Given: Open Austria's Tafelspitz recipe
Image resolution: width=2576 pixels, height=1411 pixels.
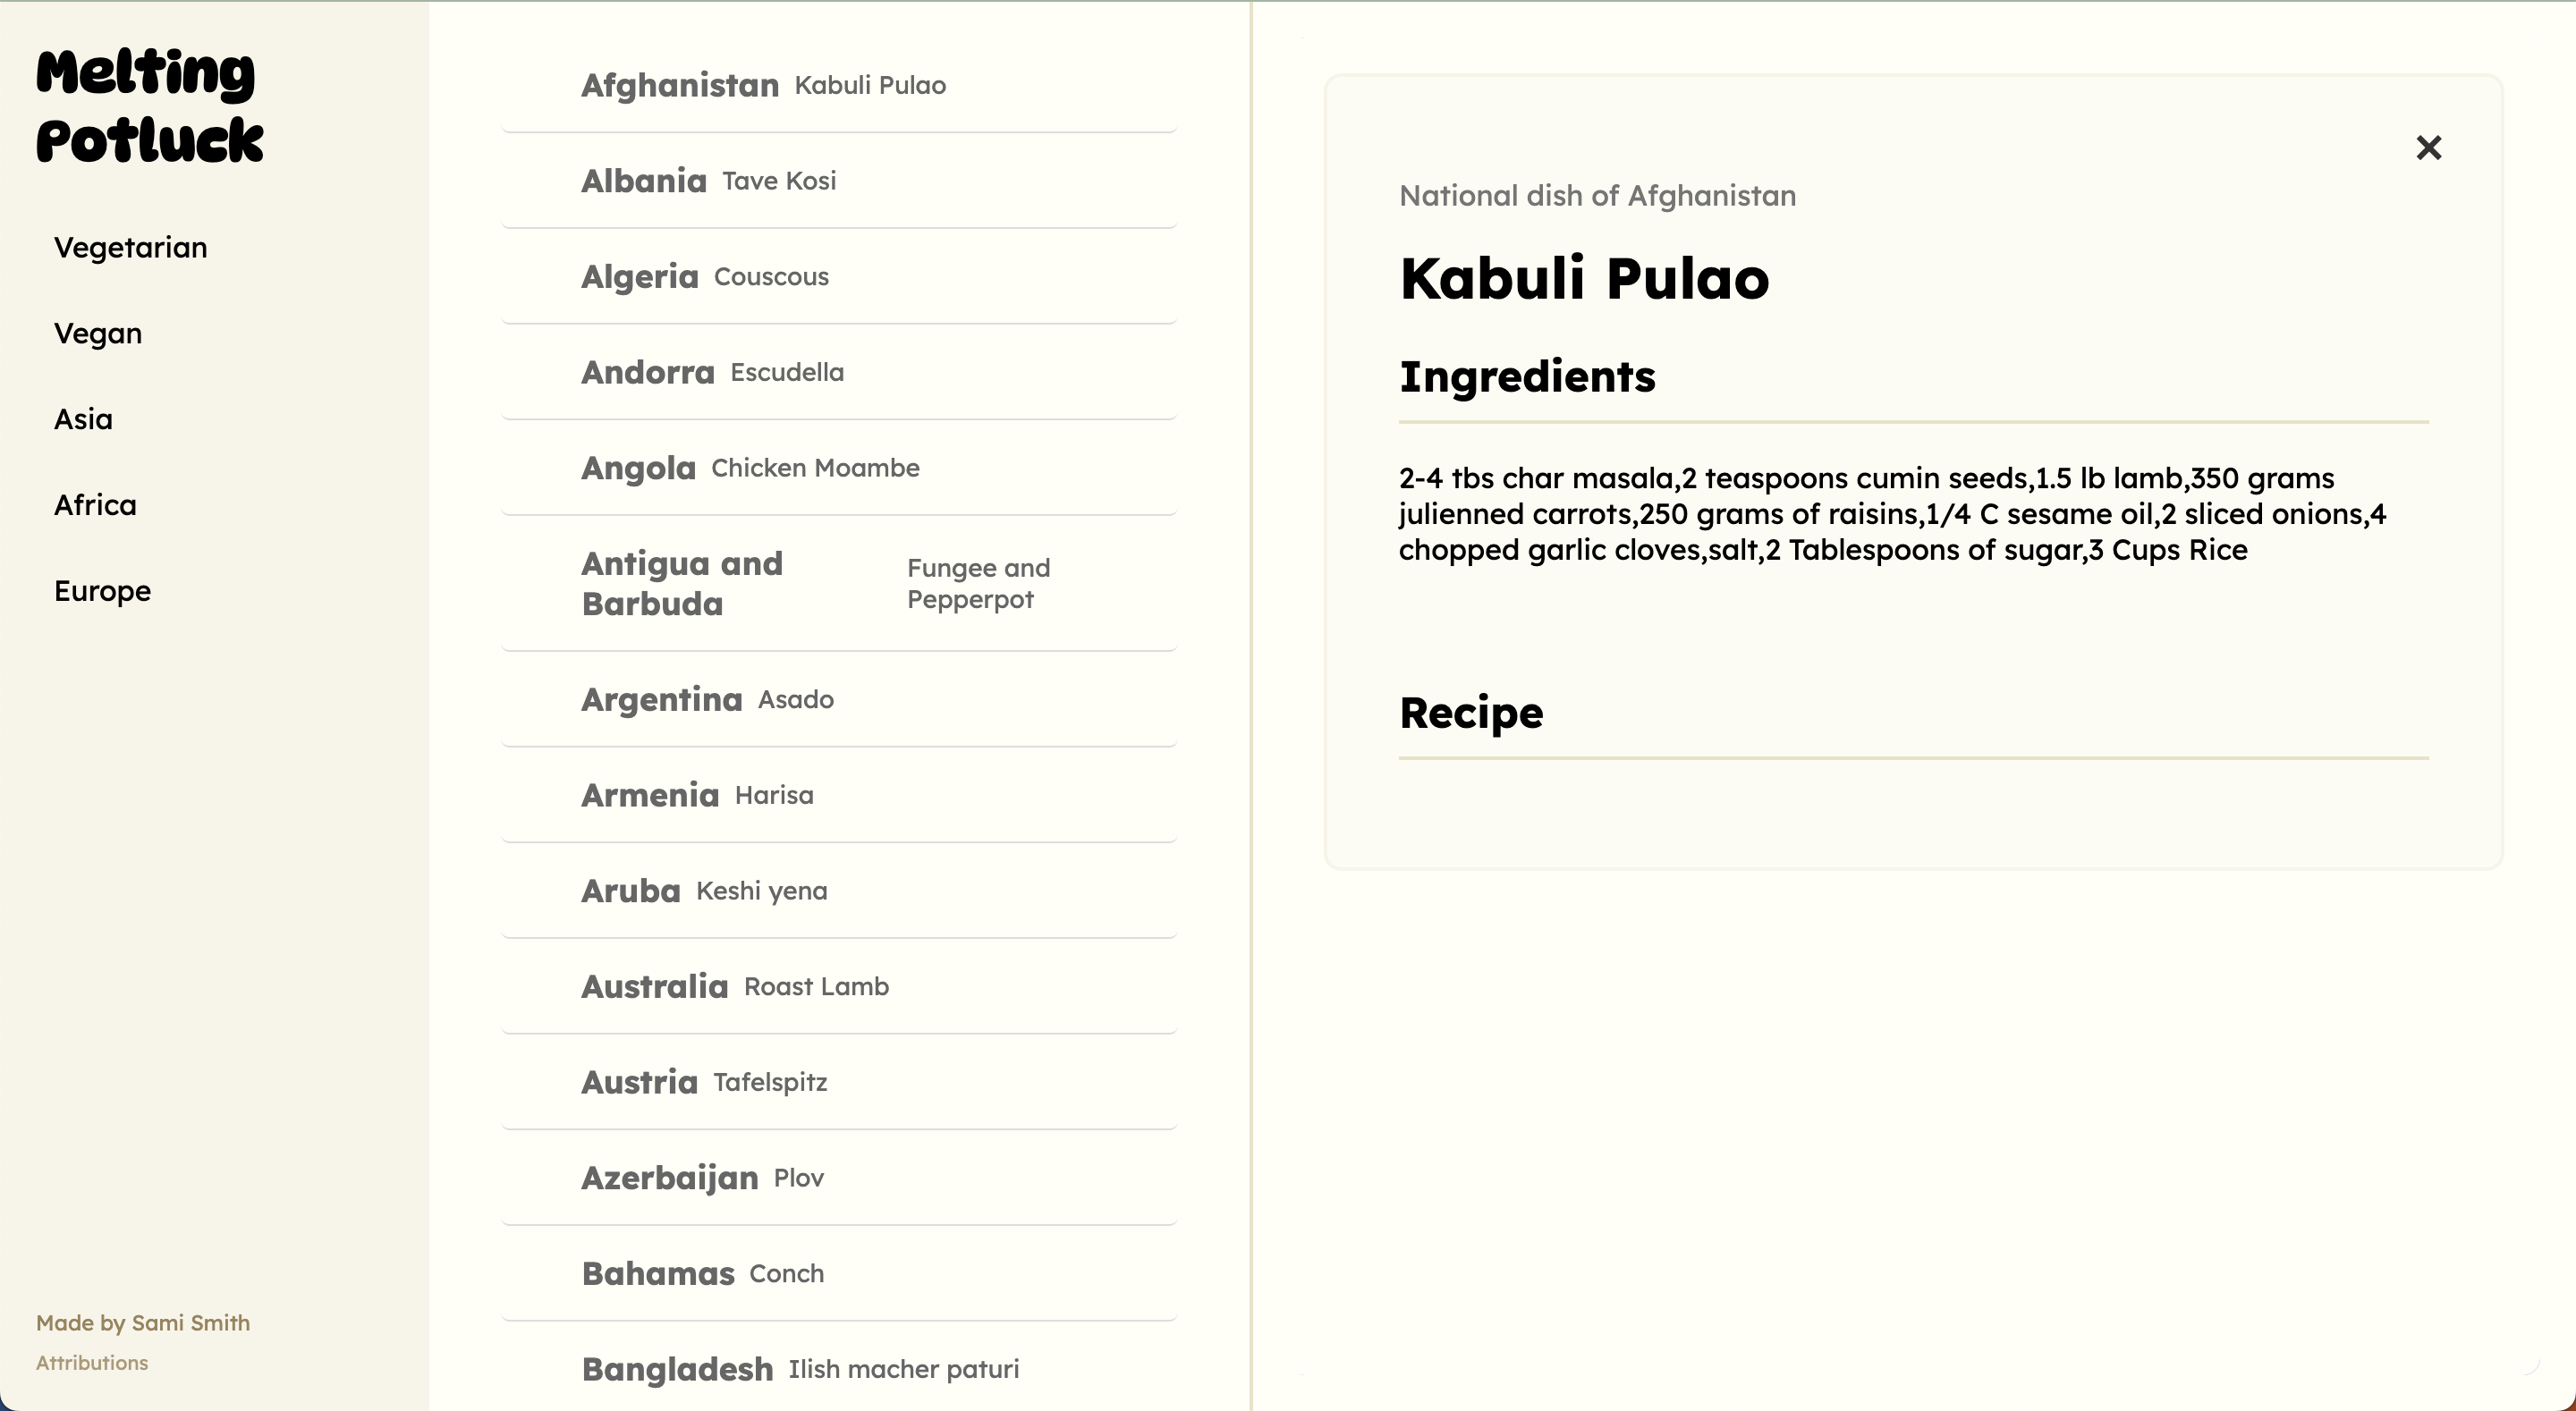Looking at the screenshot, I should (x=838, y=1083).
